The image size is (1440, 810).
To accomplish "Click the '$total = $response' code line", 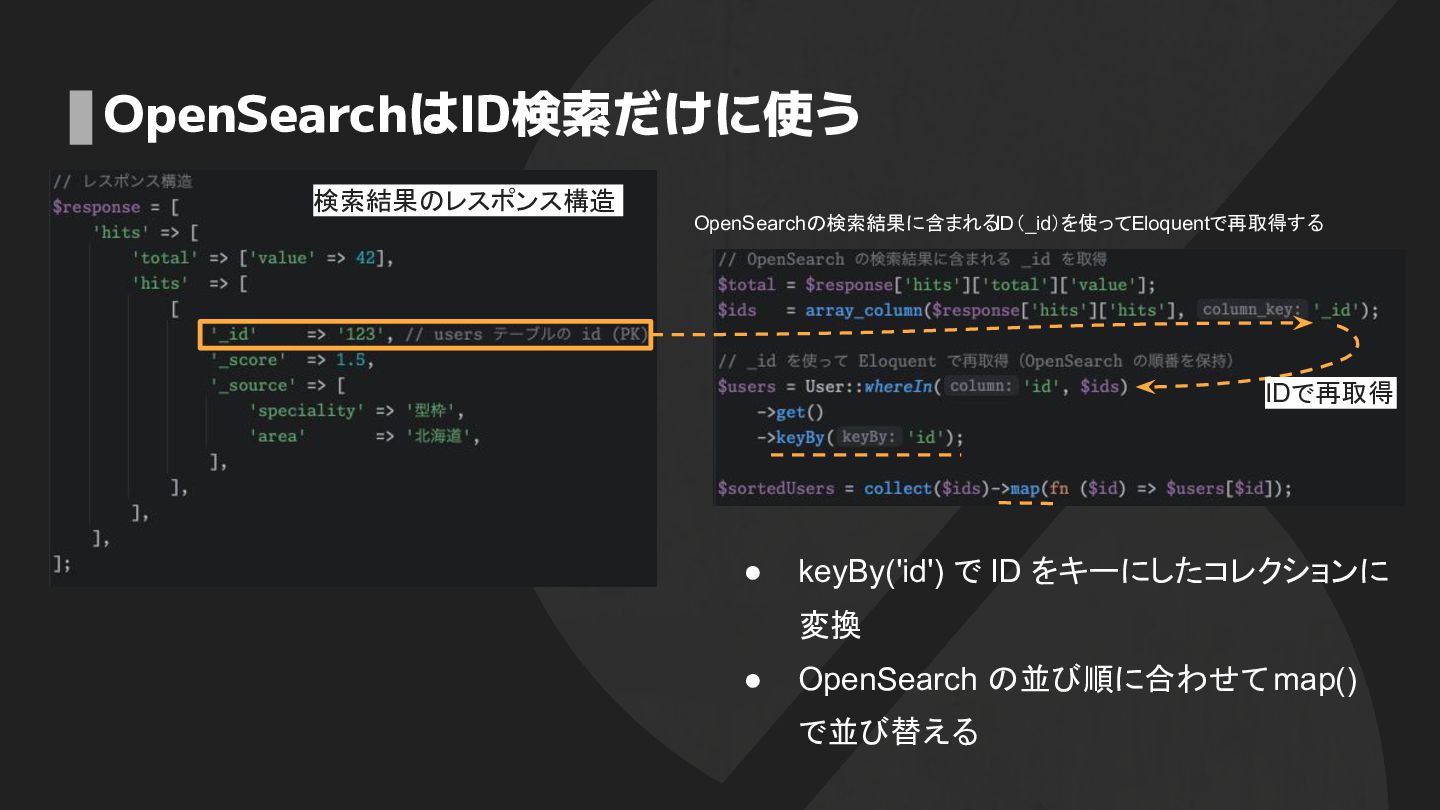I will tap(936, 285).
